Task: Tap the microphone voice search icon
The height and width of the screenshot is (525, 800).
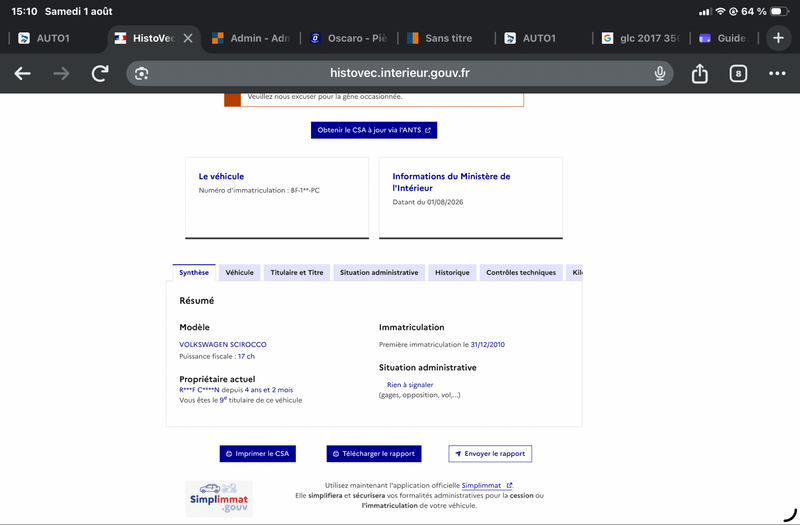Action: (660, 74)
